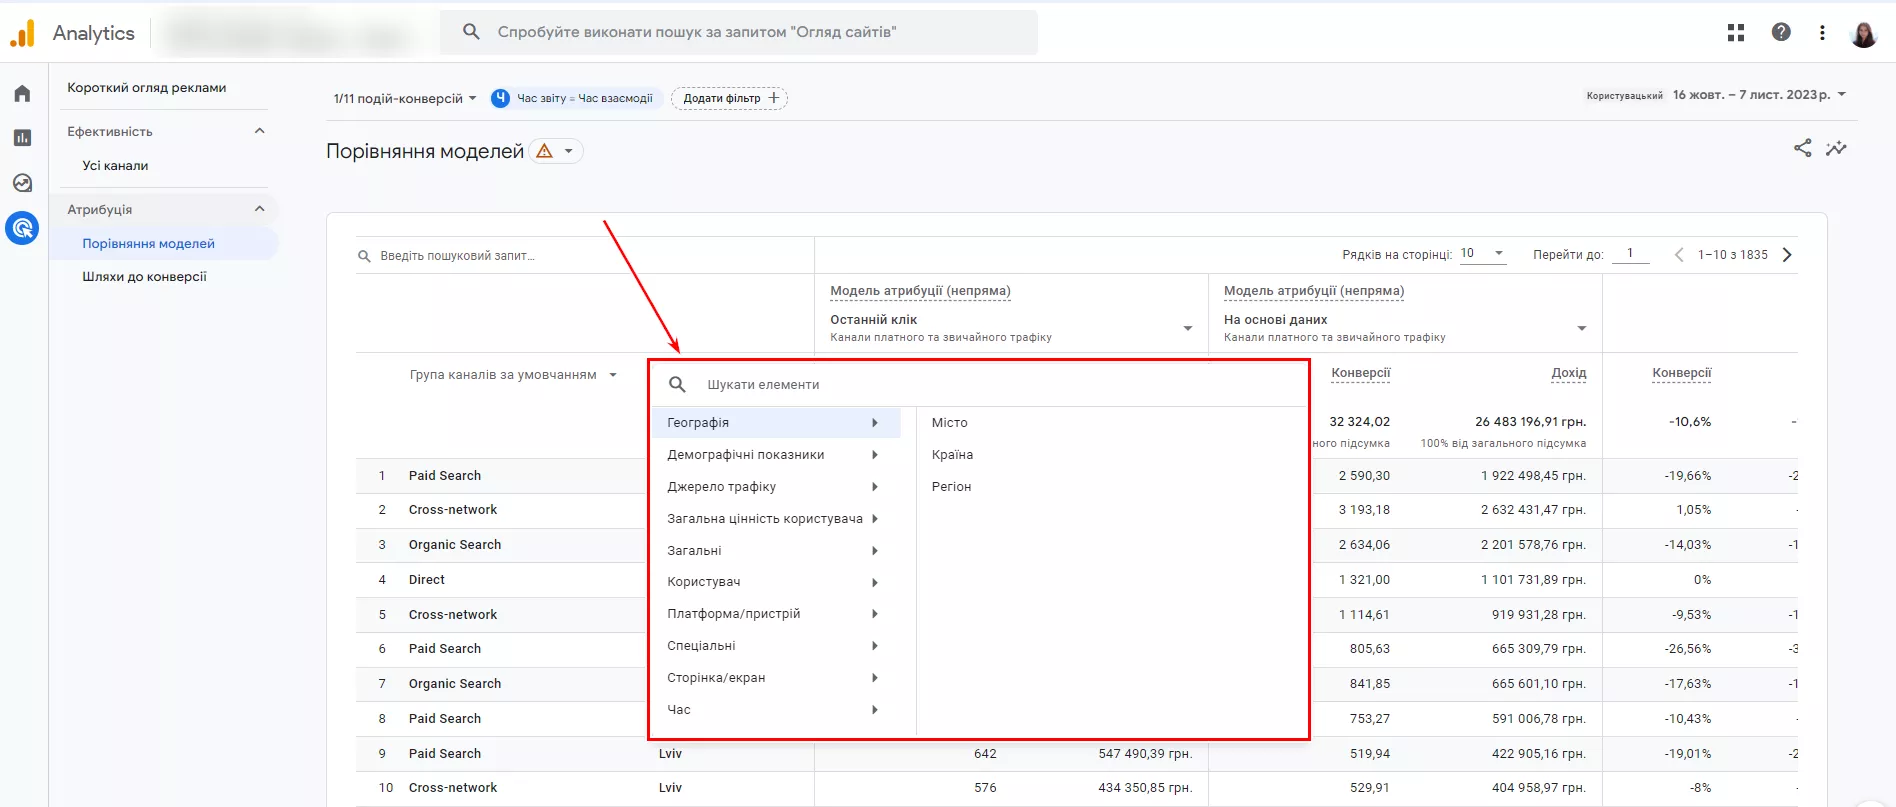Open Група каналів за умовчанням dimension dropdown
This screenshot has height=807, width=1896.
pos(513,375)
